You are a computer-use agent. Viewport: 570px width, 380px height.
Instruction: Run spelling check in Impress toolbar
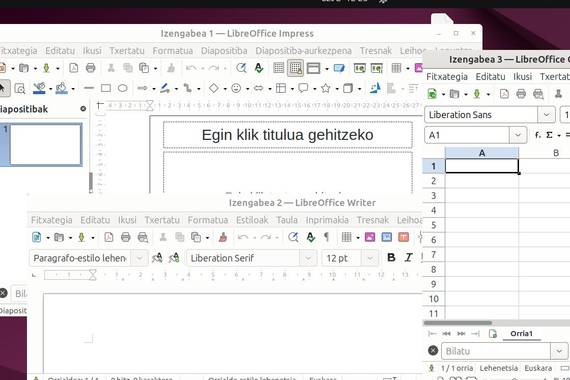pos(259,68)
